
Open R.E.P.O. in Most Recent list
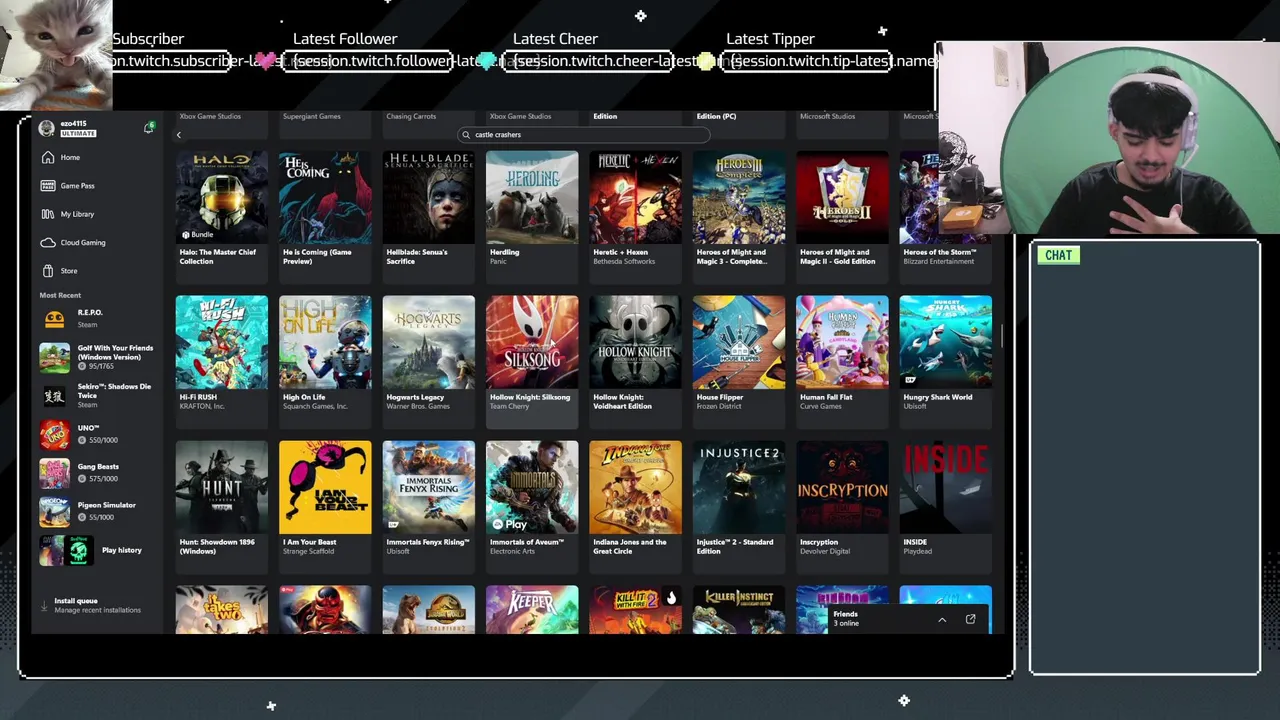pos(96,318)
